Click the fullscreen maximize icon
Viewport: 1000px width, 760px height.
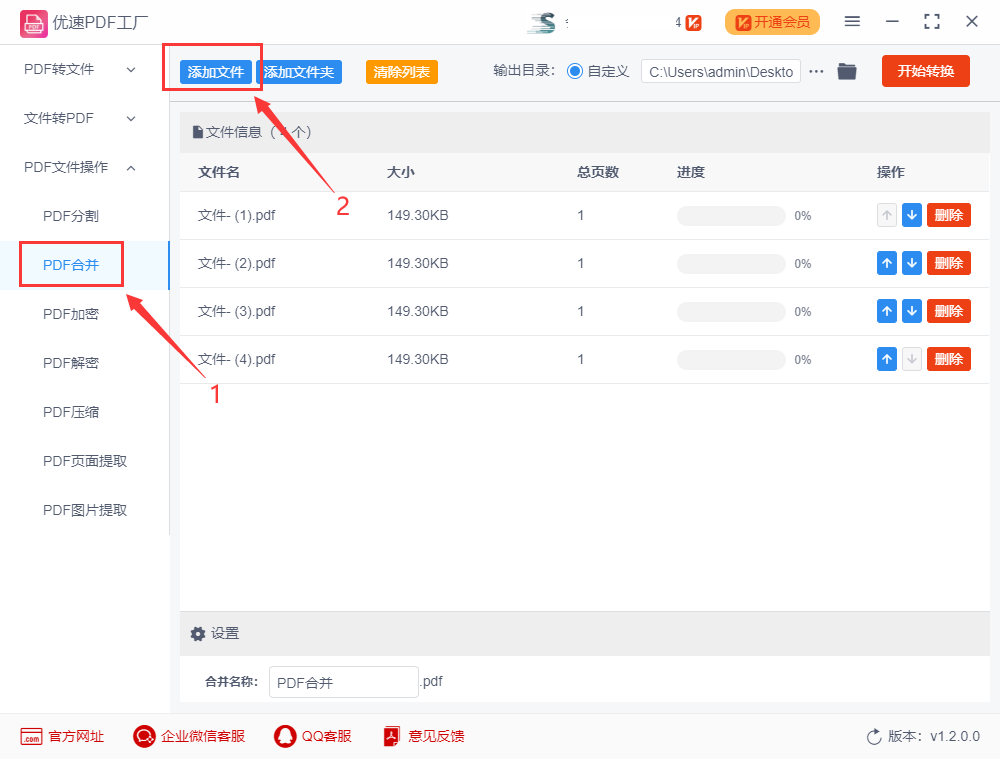(x=932, y=22)
